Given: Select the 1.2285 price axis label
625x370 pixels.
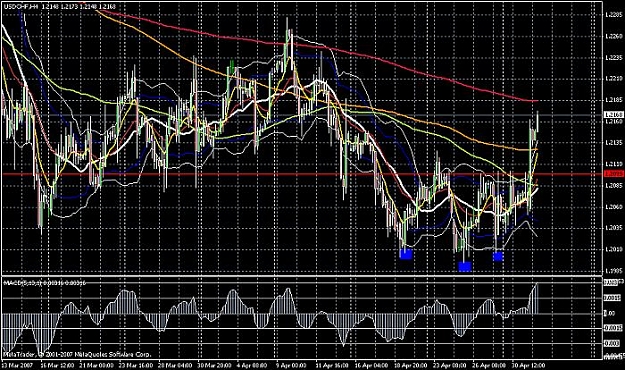Looking at the screenshot, I should tap(614, 15).
